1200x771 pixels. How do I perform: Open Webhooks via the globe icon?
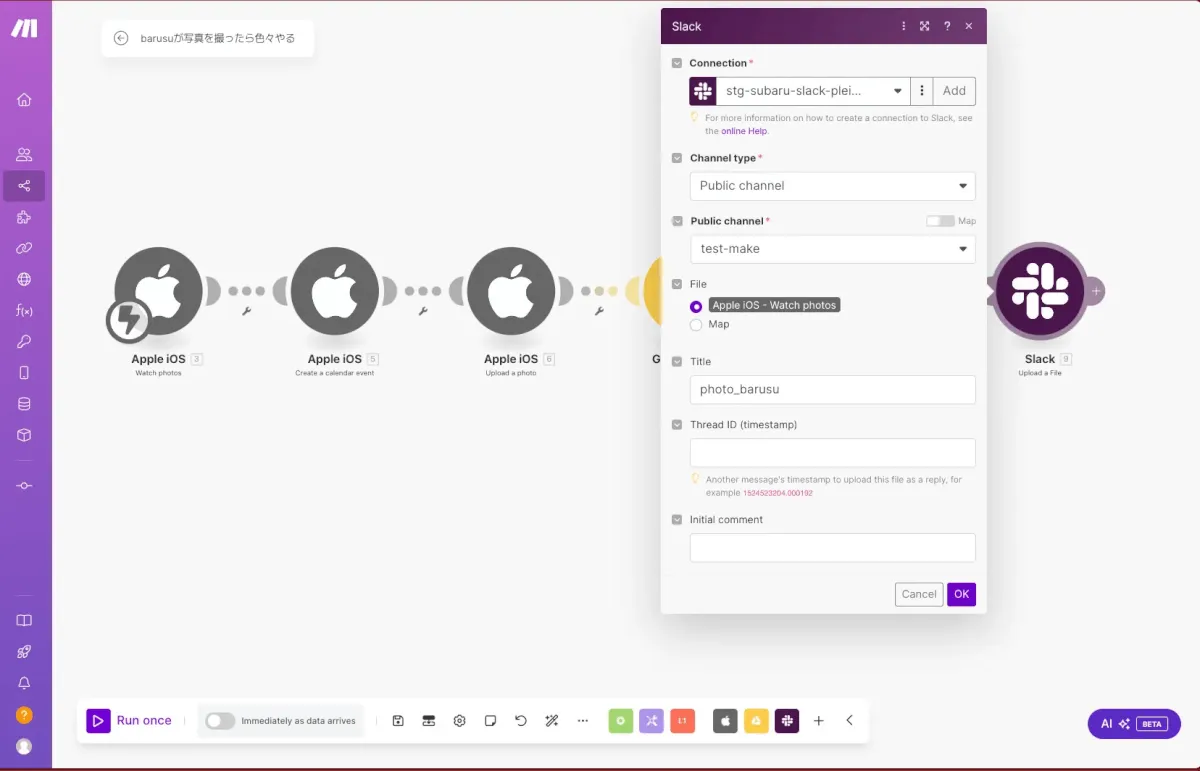(24, 279)
